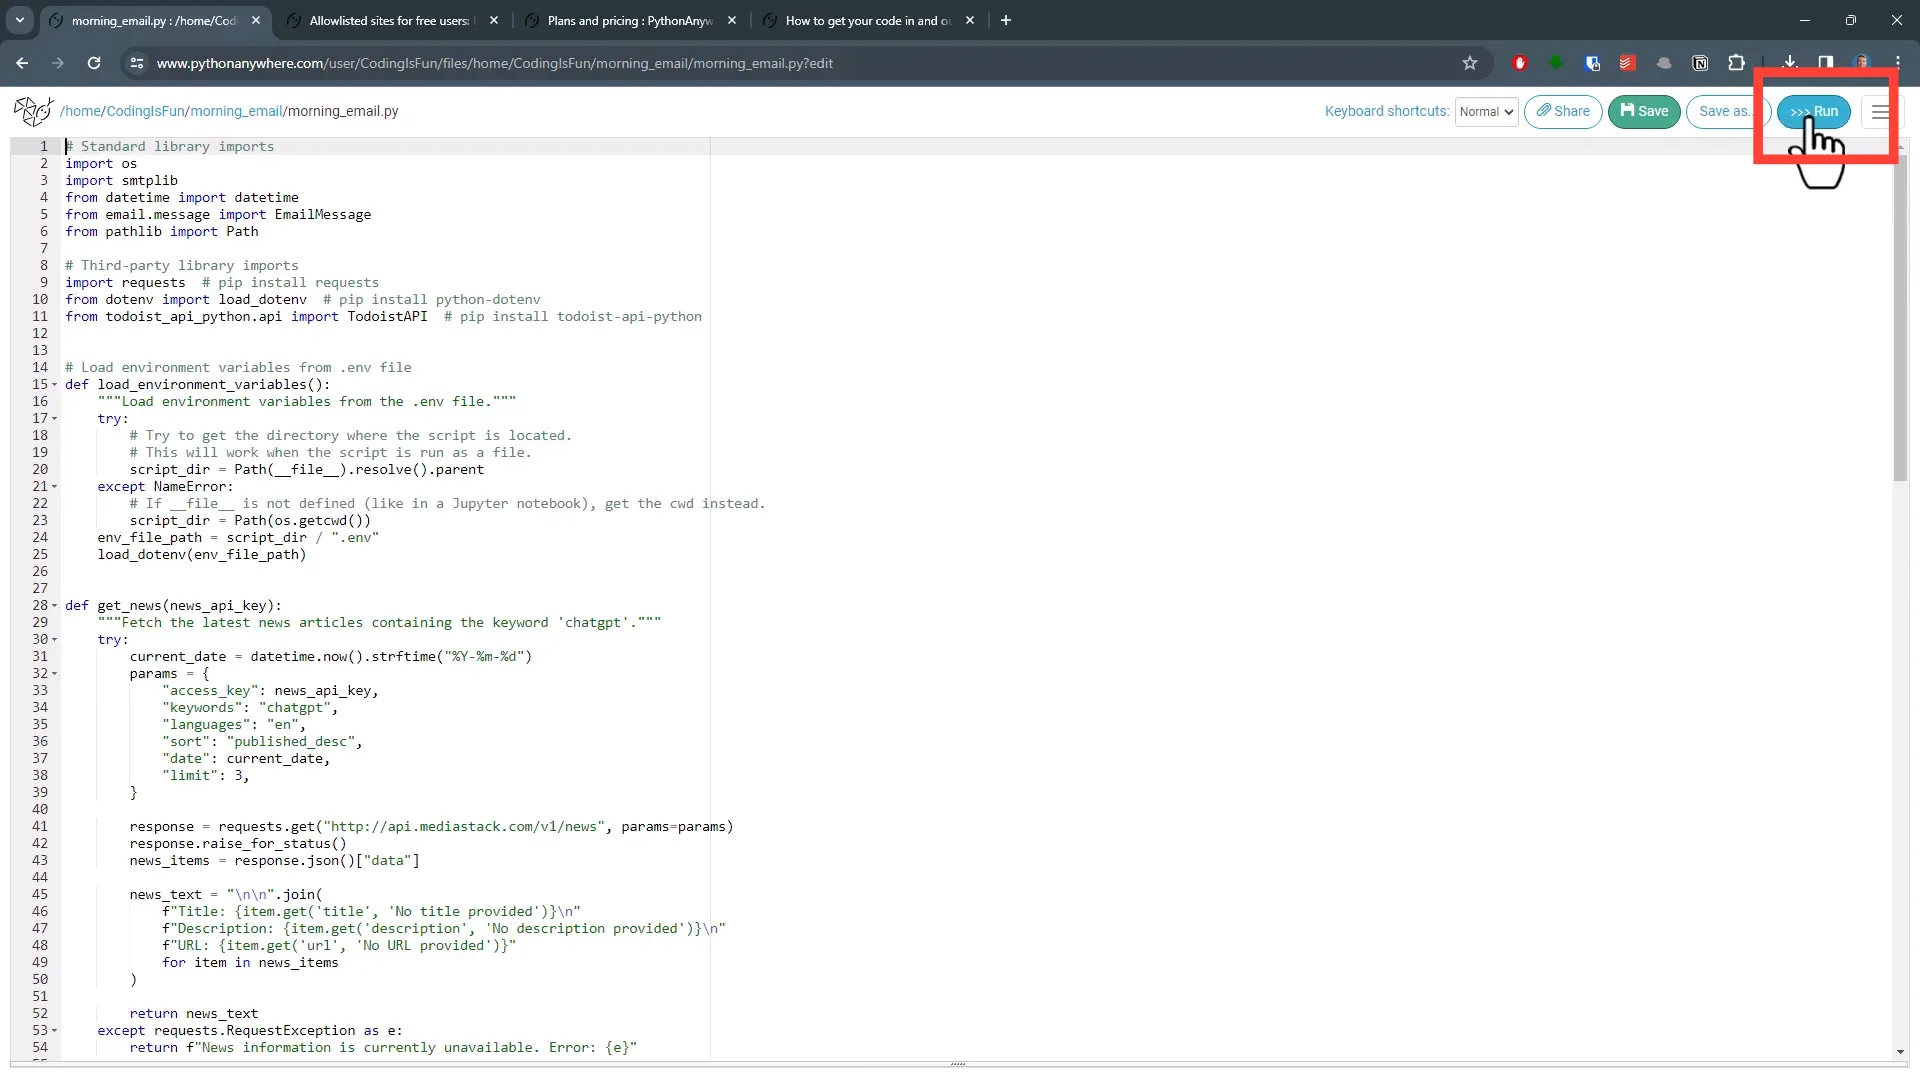Click the browser address bar
The width and height of the screenshot is (1920, 1080).
tap(600, 63)
